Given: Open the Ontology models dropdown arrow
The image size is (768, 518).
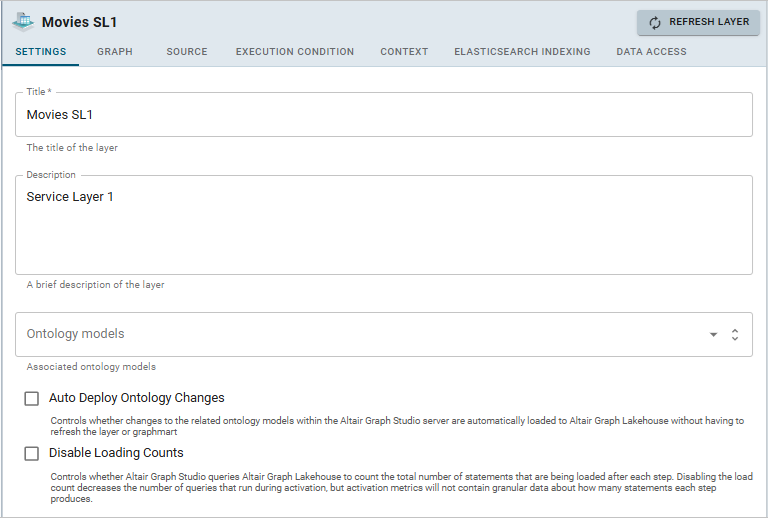Looking at the screenshot, I should pyautogui.click(x=713, y=335).
